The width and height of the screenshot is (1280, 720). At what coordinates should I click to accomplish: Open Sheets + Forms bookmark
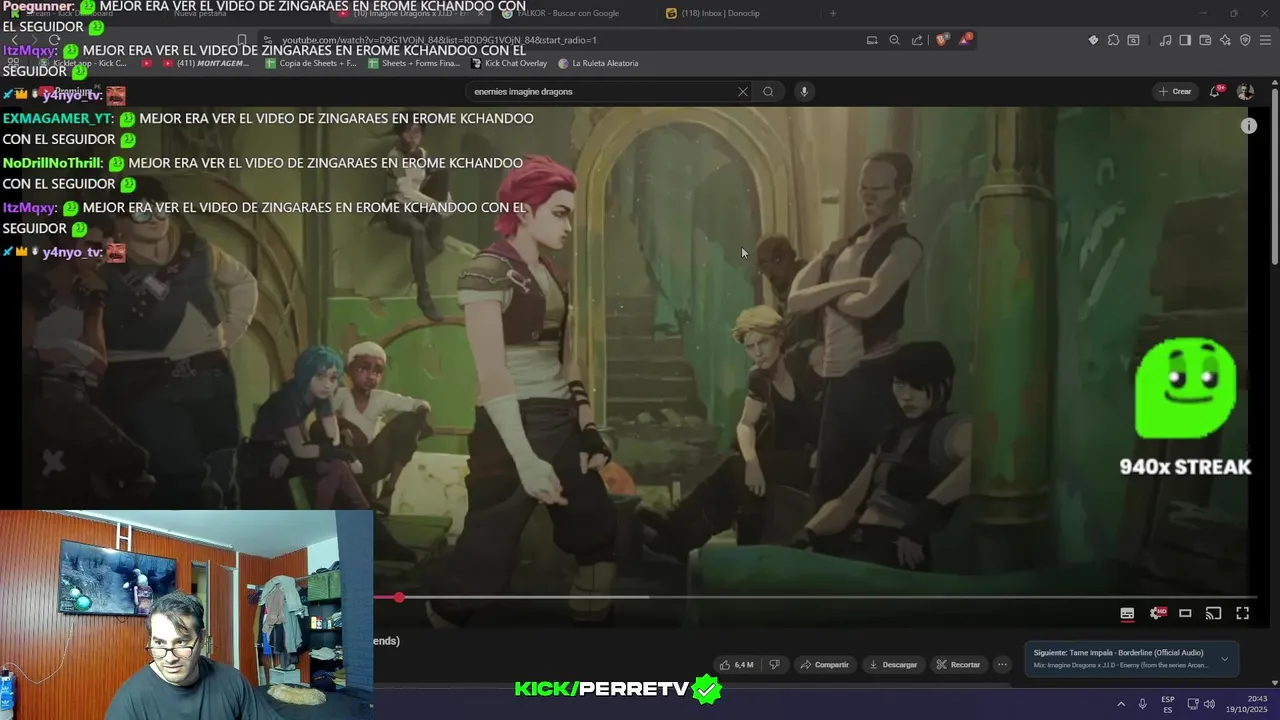coord(414,63)
